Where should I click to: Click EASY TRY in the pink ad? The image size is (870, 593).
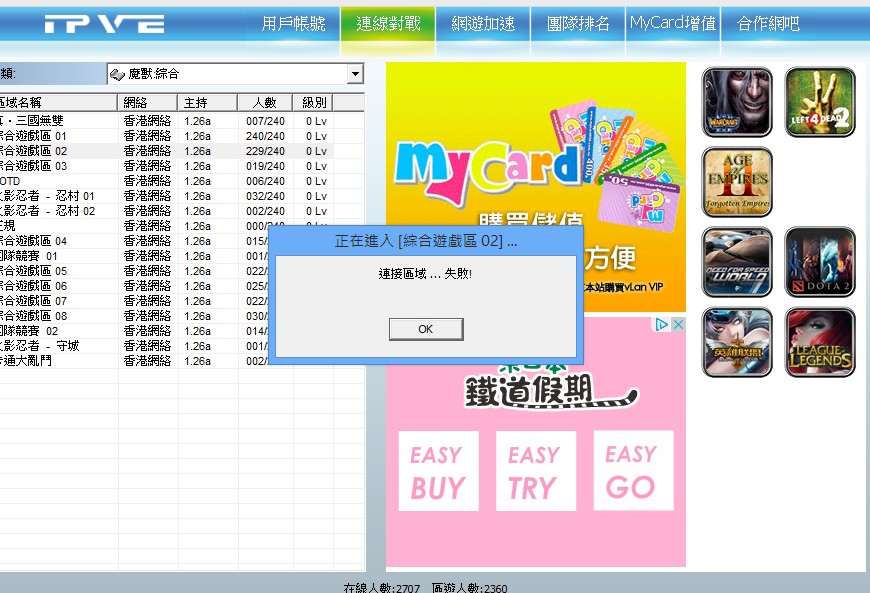535,471
